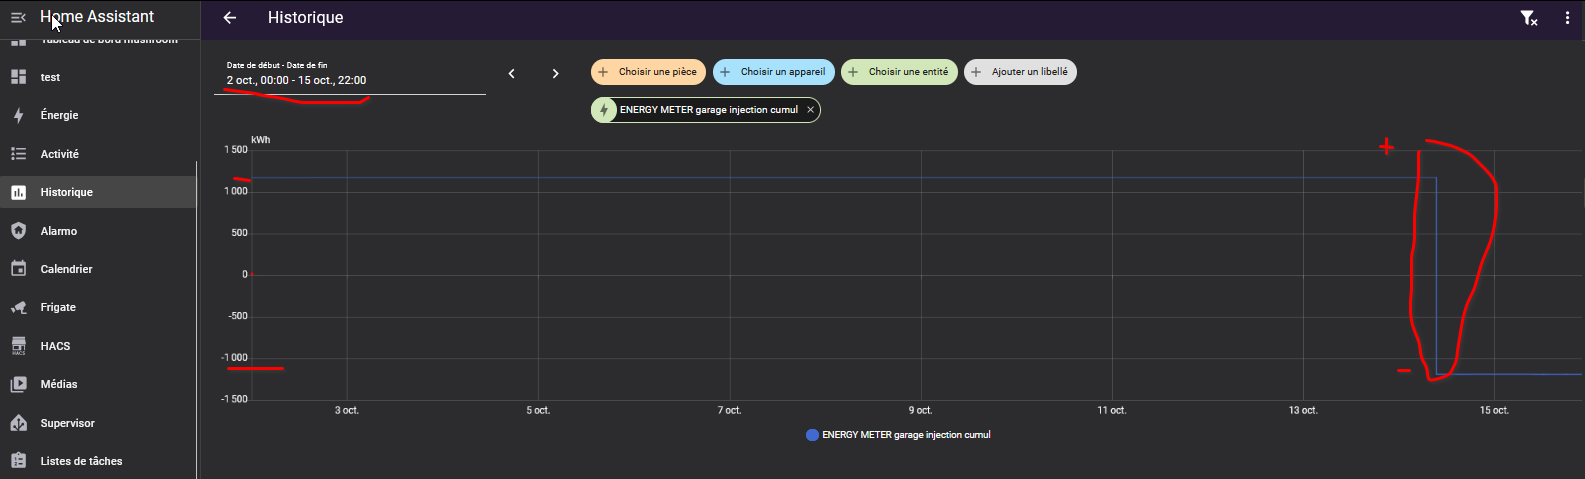Remove the ENERGY METER entity chip
Image resolution: width=1585 pixels, height=479 pixels.
tap(810, 110)
